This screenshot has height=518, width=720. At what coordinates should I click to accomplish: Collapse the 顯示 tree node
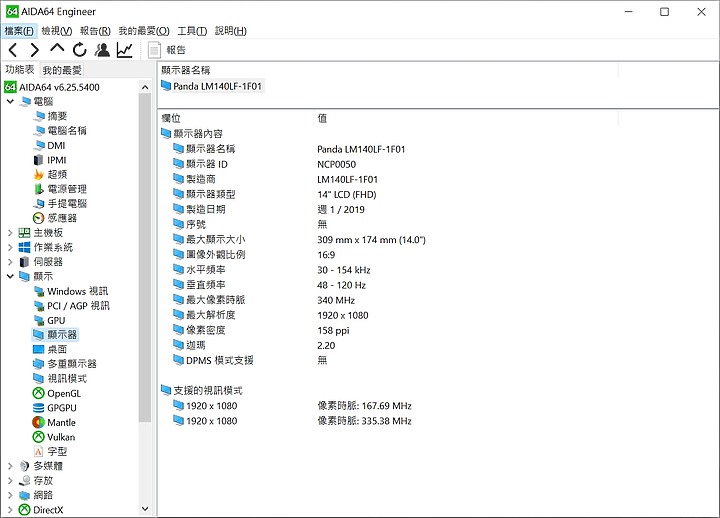click(x=10, y=276)
